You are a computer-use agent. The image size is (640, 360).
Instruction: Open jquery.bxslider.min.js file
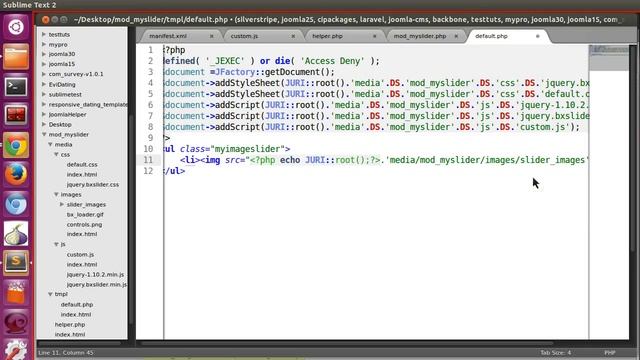pos(96,284)
